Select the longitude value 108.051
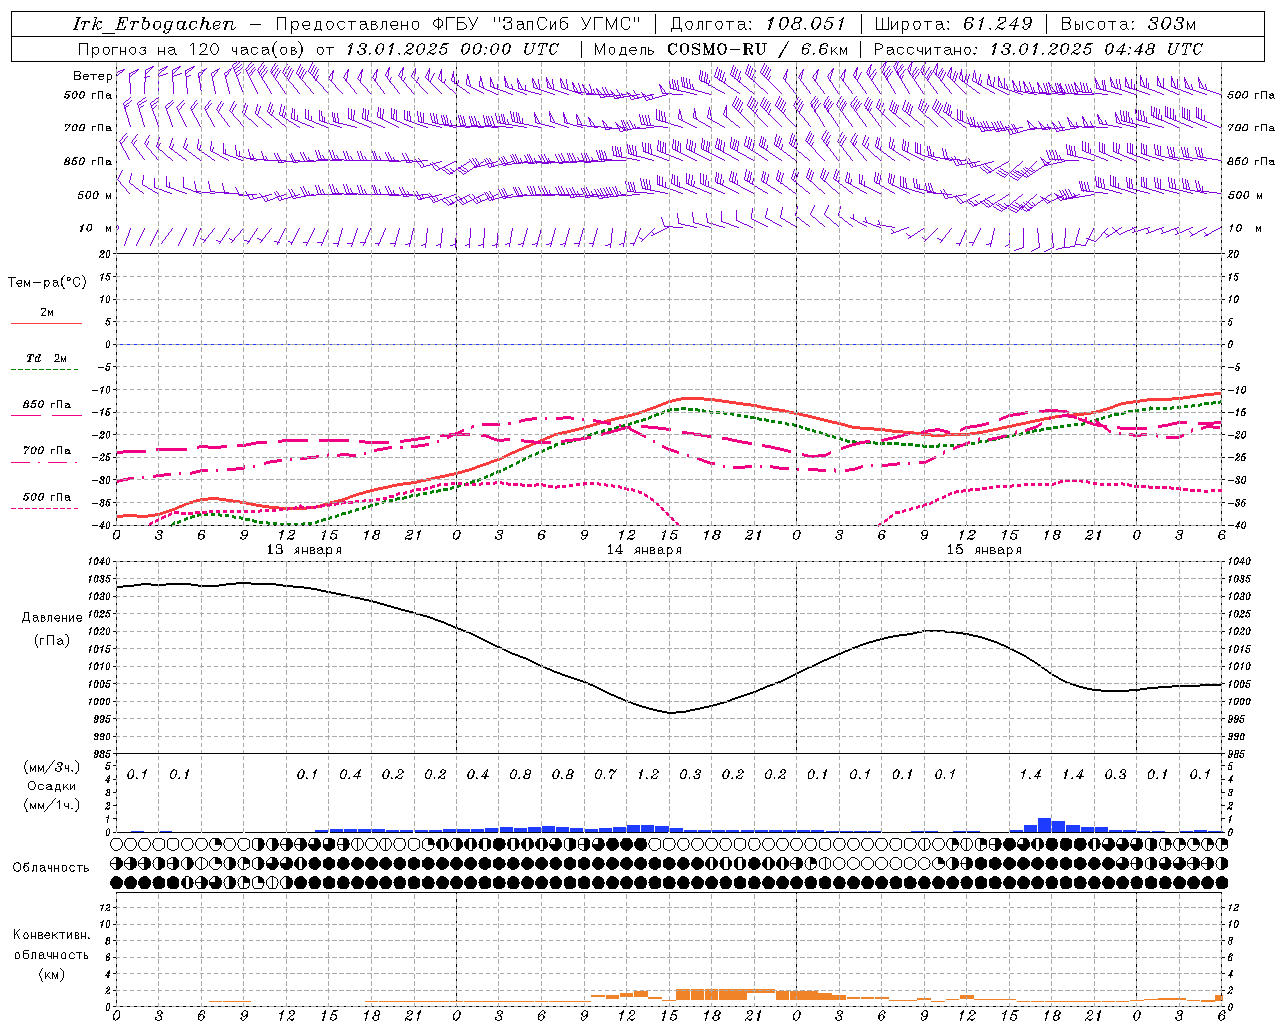Viewport: 1280px width, 1024px height. point(805,24)
